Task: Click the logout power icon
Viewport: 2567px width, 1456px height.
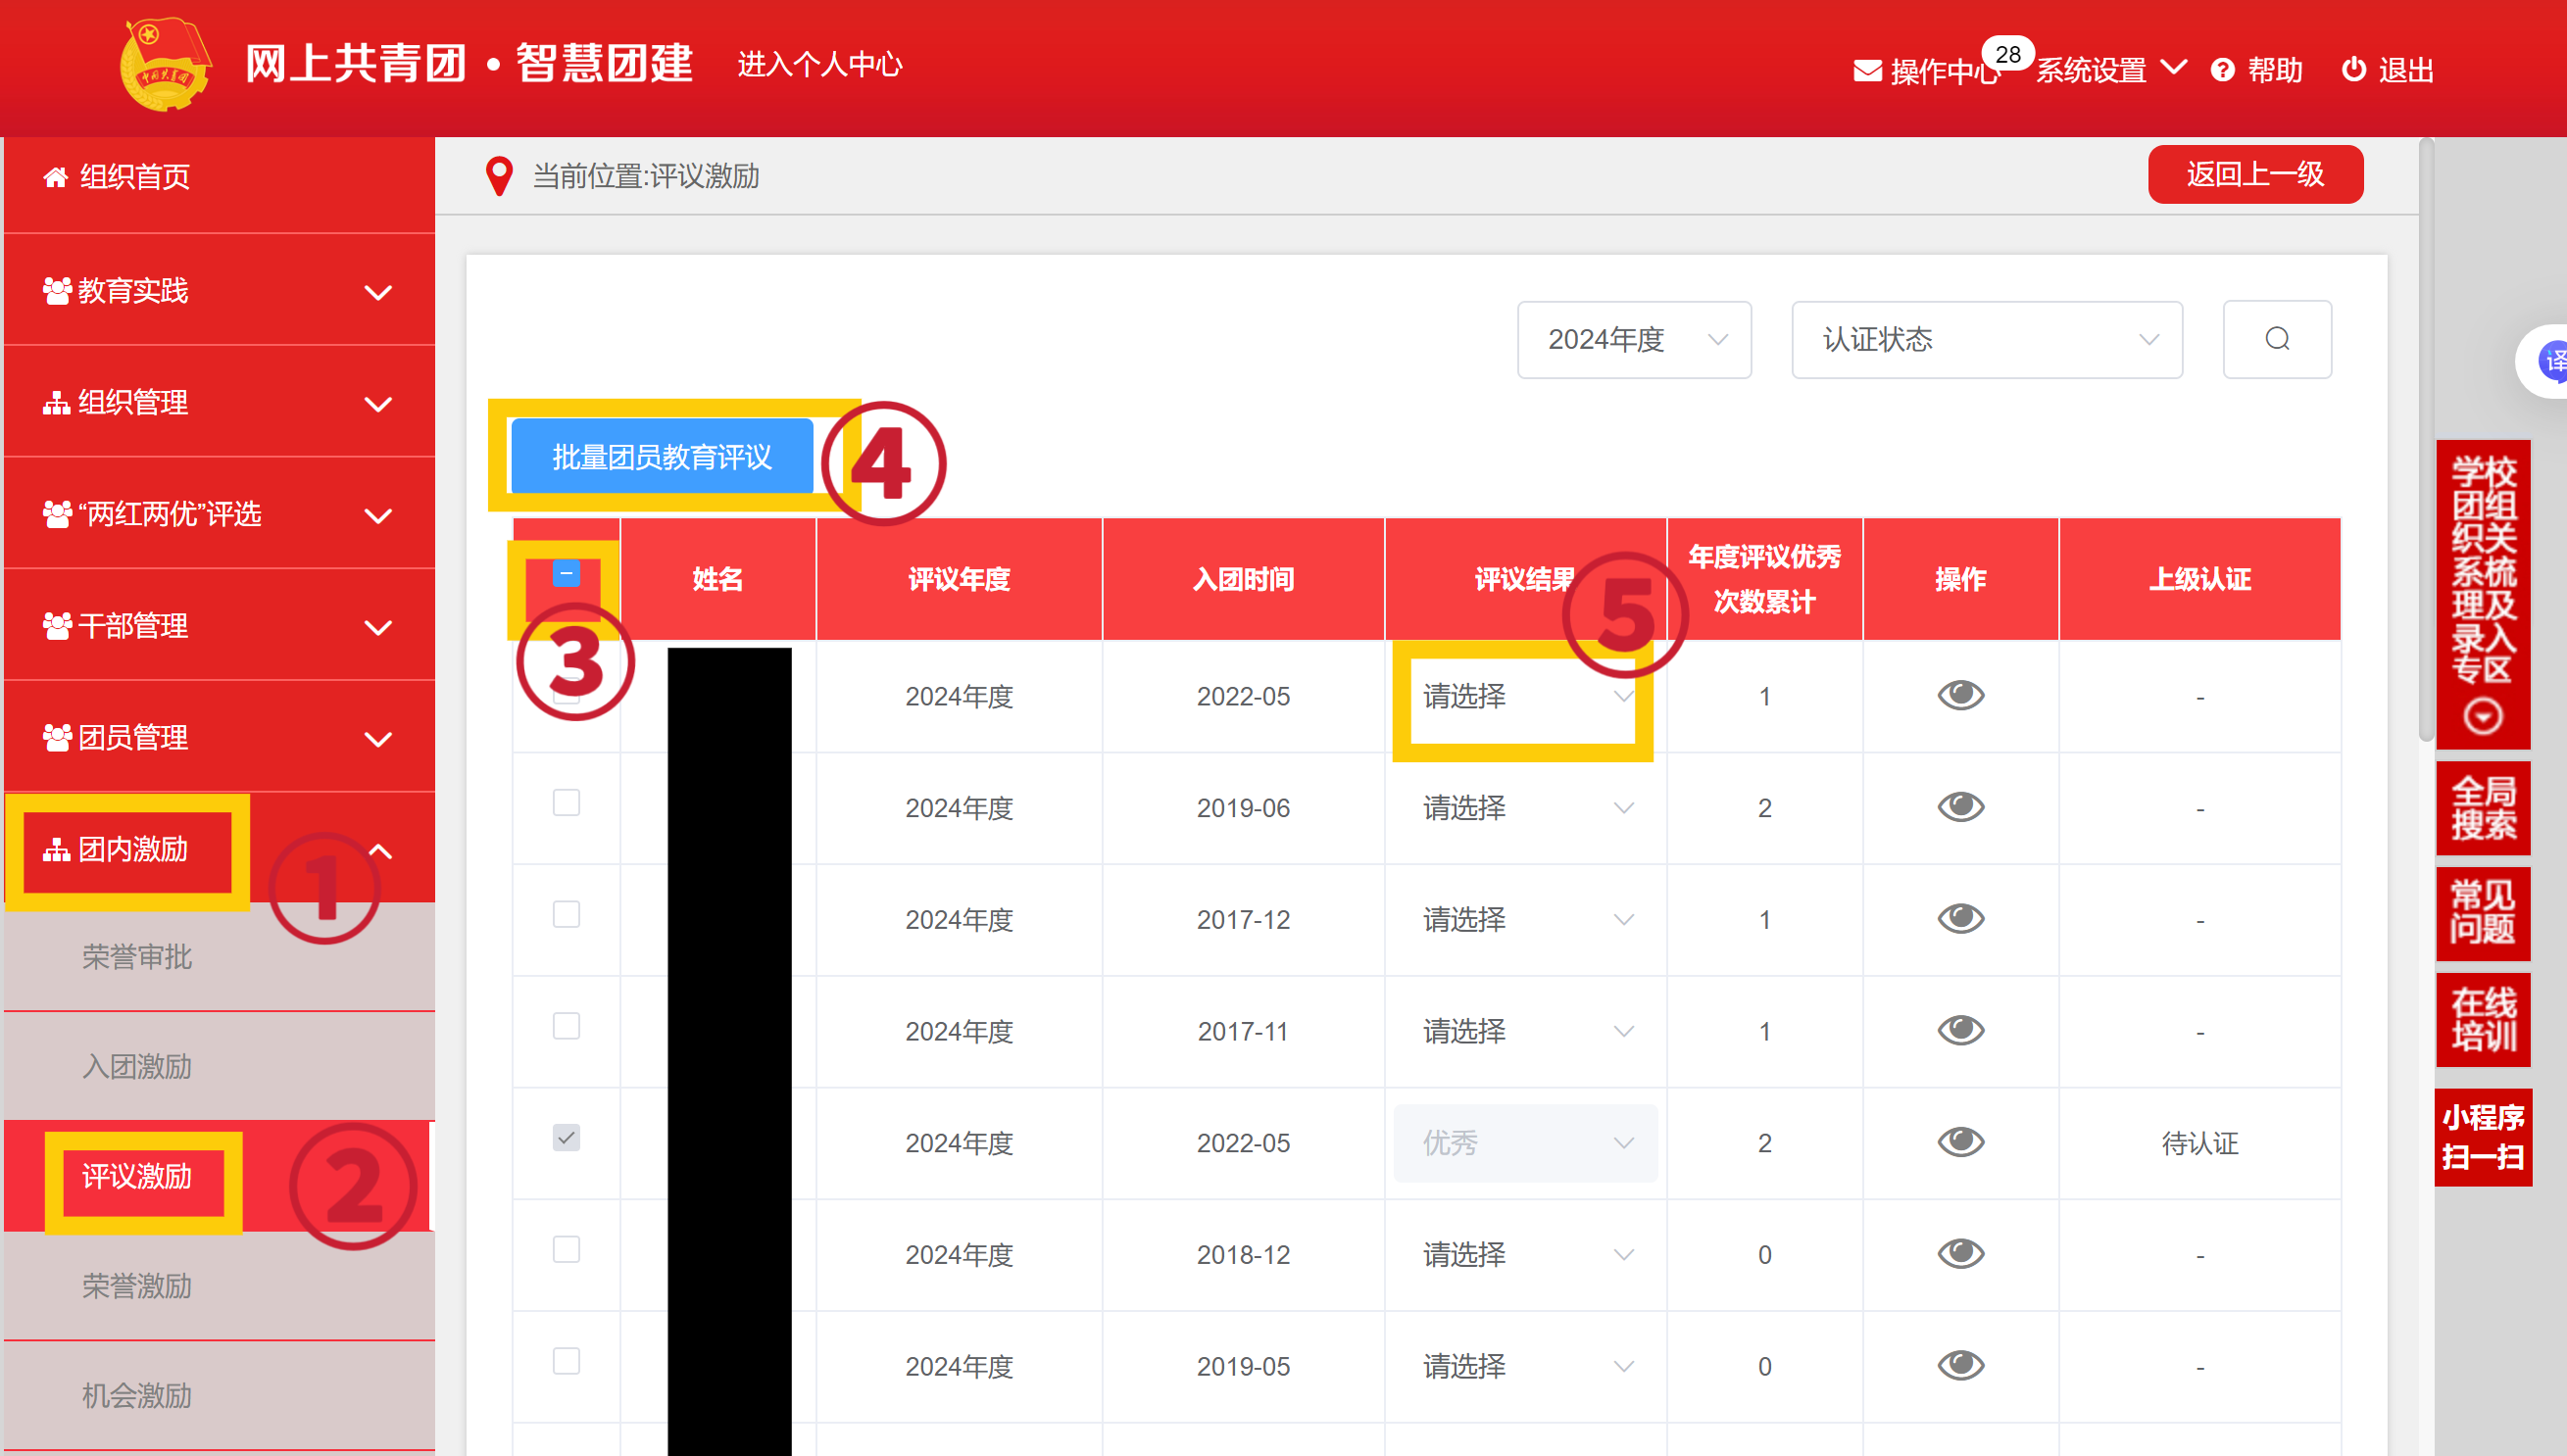Action: [x=2353, y=70]
